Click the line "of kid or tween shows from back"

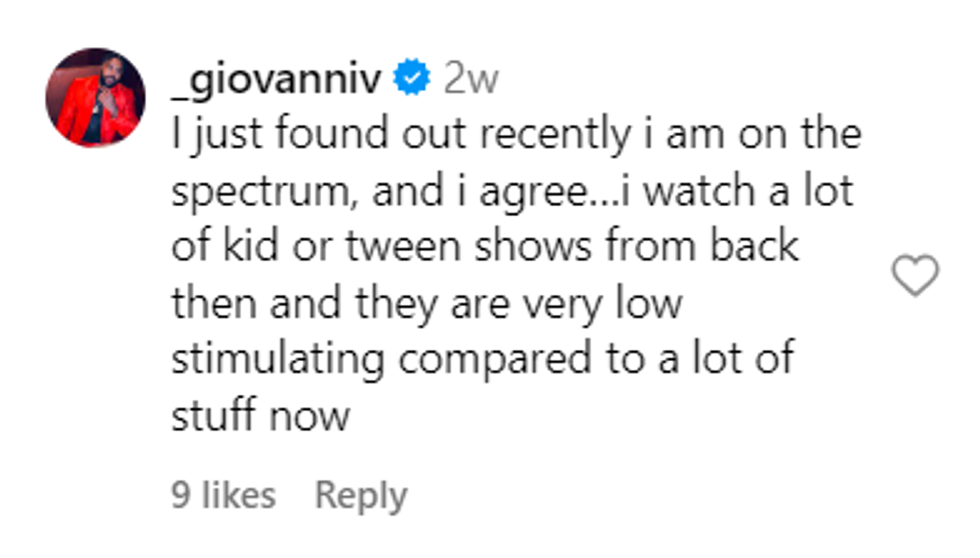485,247
